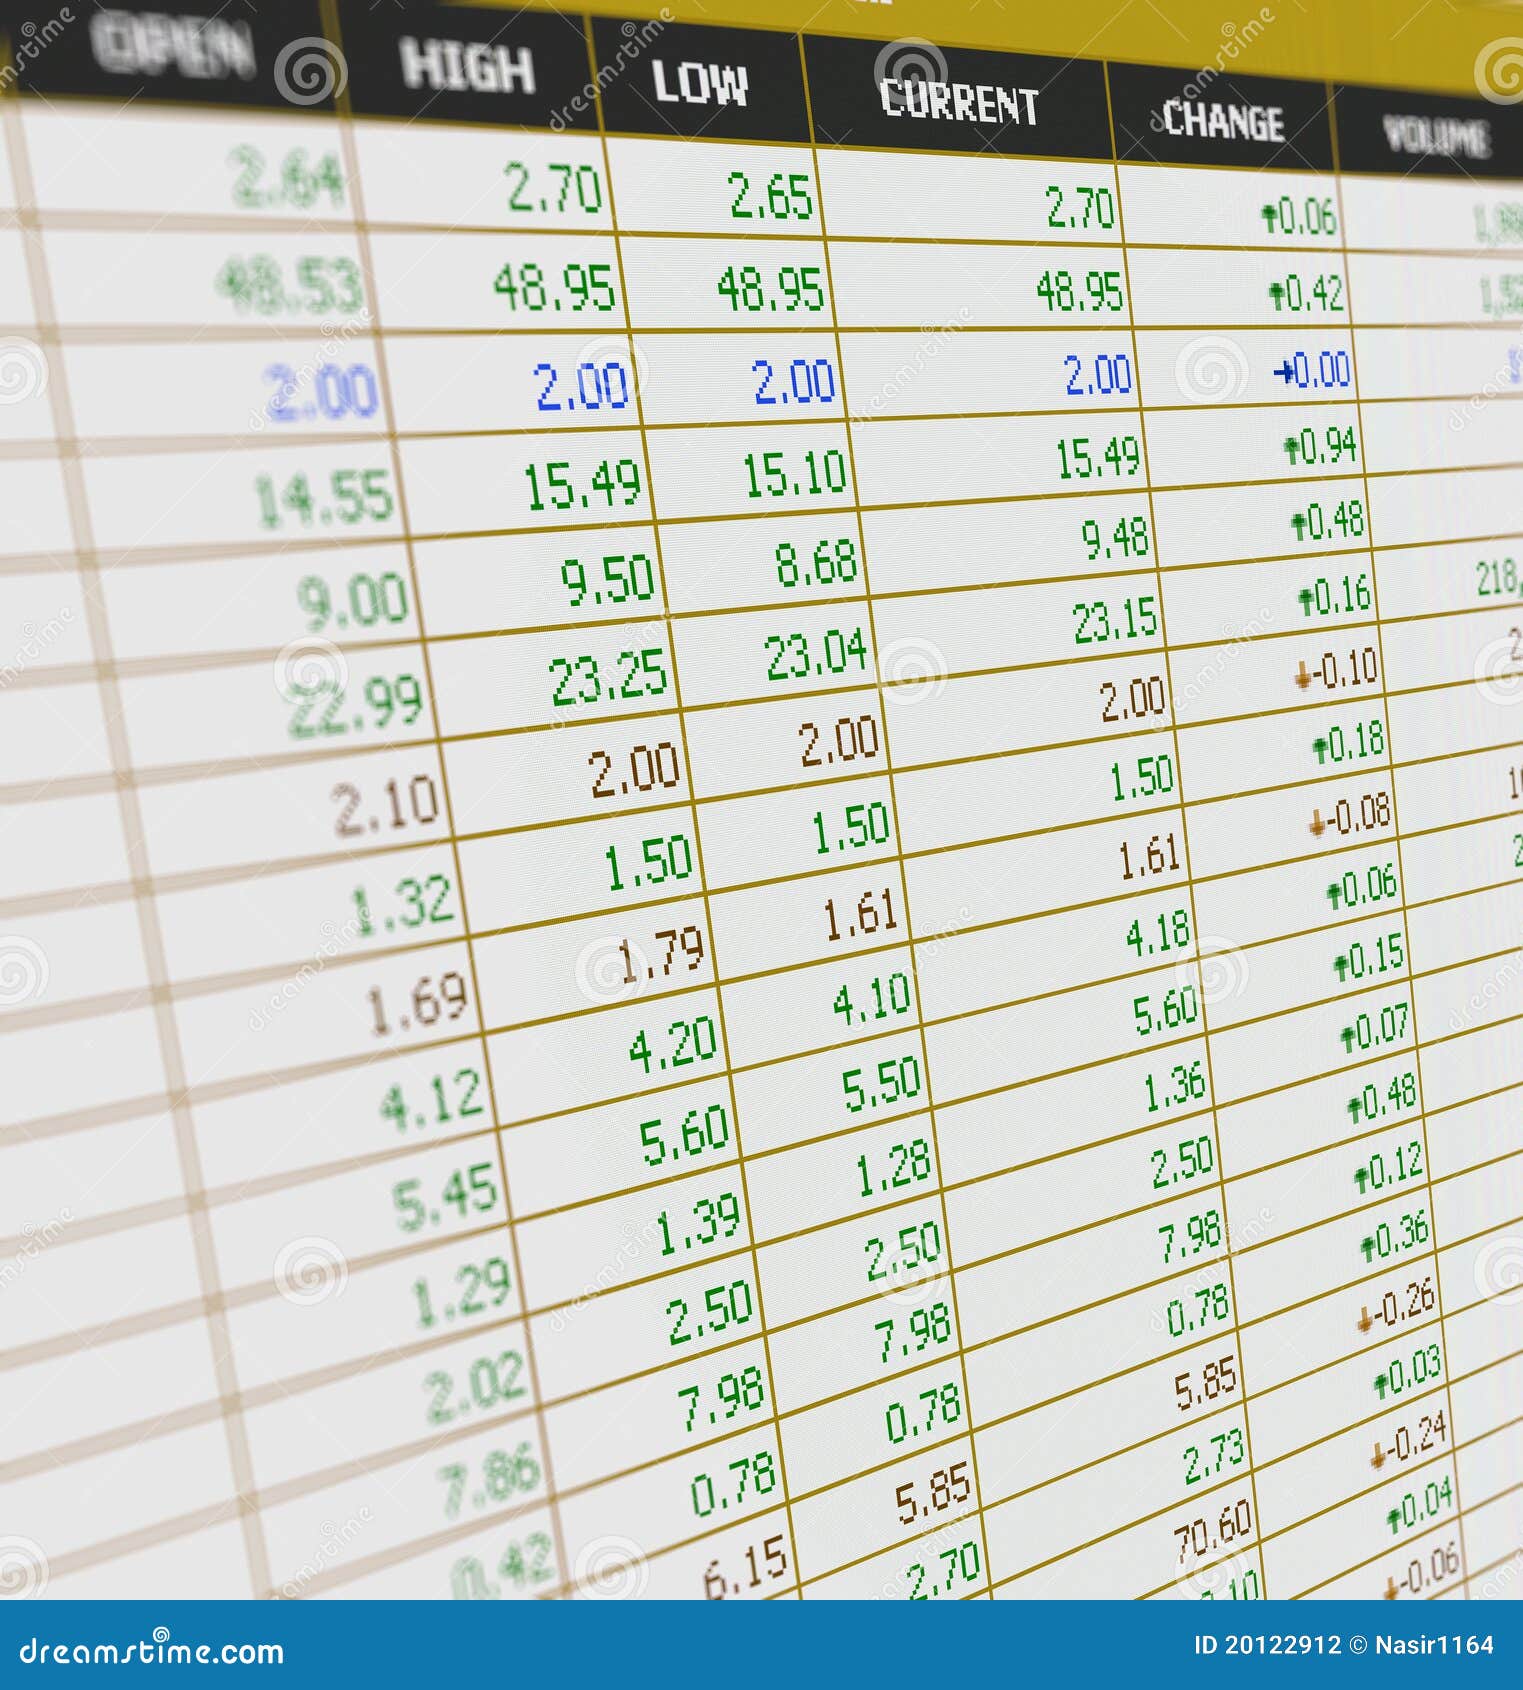The height and width of the screenshot is (1690, 1523).
Task: Sort by the VOLUME column header
Action: [x=1436, y=135]
